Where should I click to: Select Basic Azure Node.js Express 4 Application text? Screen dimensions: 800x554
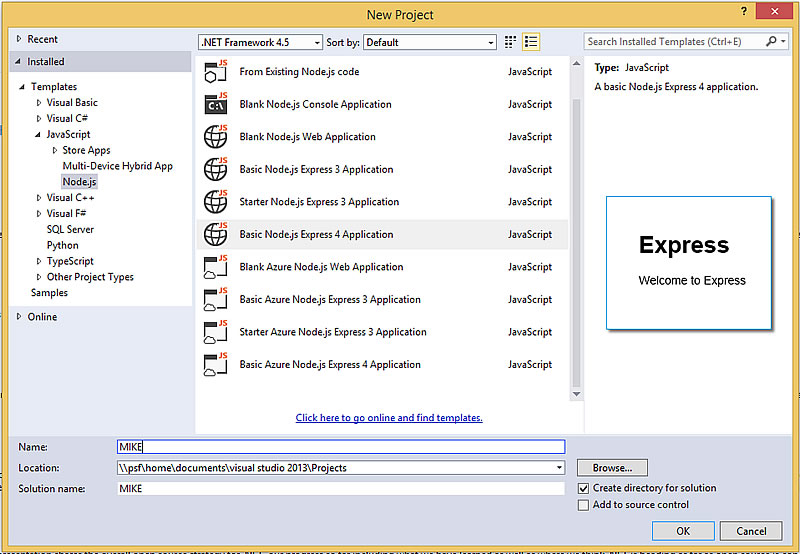click(330, 365)
